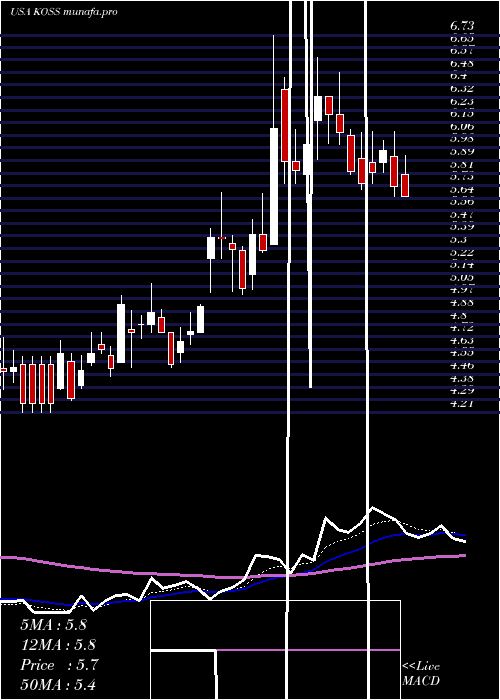
Task: Click the 6.48 price axis label
Action: tap(462, 64)
